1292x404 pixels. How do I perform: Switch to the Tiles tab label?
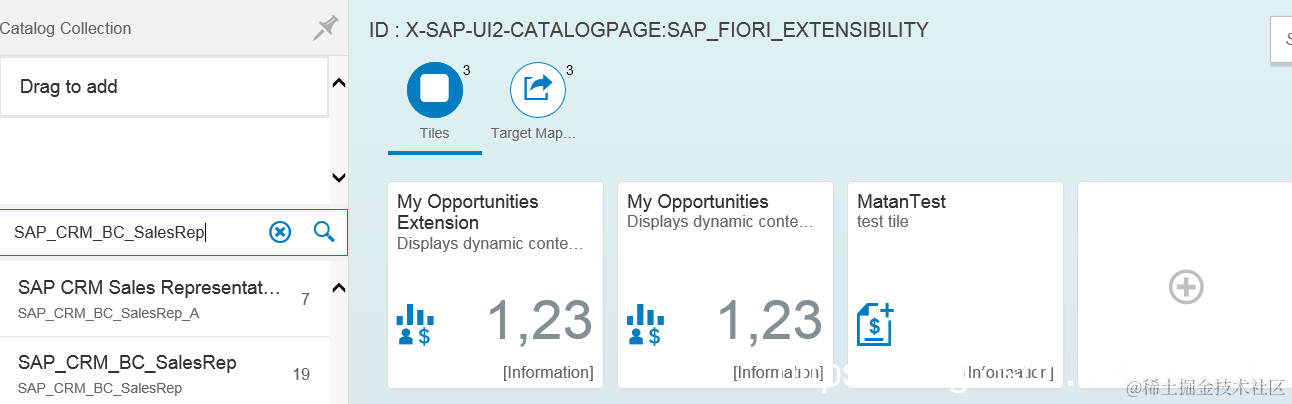click(x=435, y=133)
